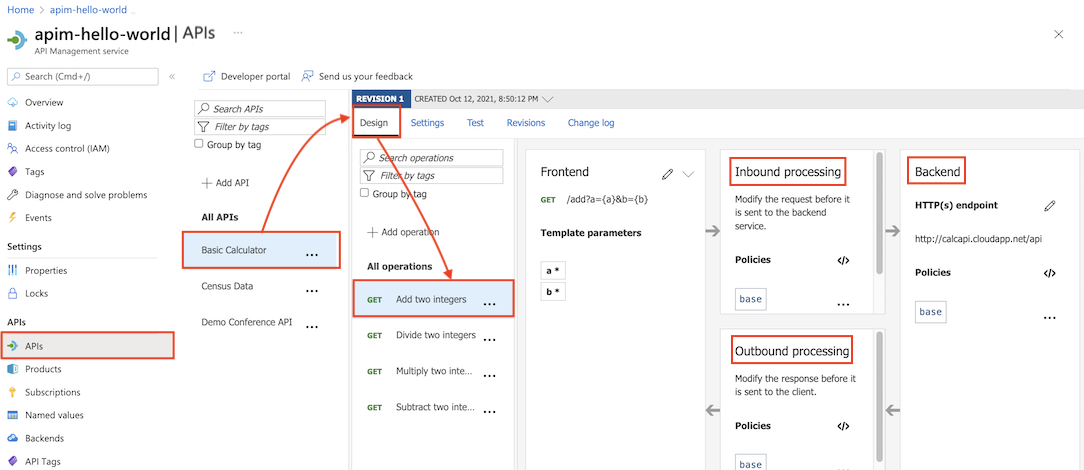Image resolution: width=1084 pixels, height=470 pixels.
Task: Select Divide two integers operation
Action: 436,335
